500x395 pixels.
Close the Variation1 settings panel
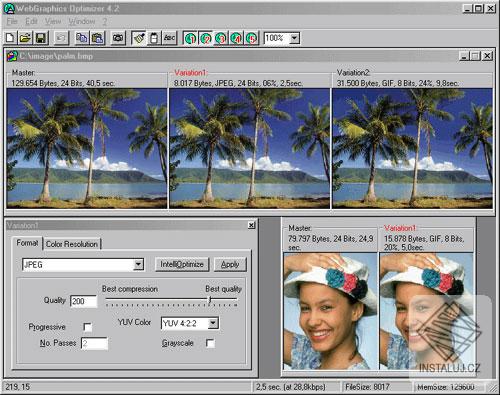pos(252,225)
